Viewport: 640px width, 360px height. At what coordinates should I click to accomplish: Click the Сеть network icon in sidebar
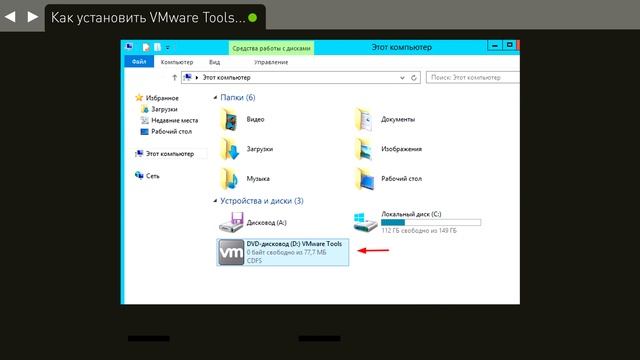139,176
